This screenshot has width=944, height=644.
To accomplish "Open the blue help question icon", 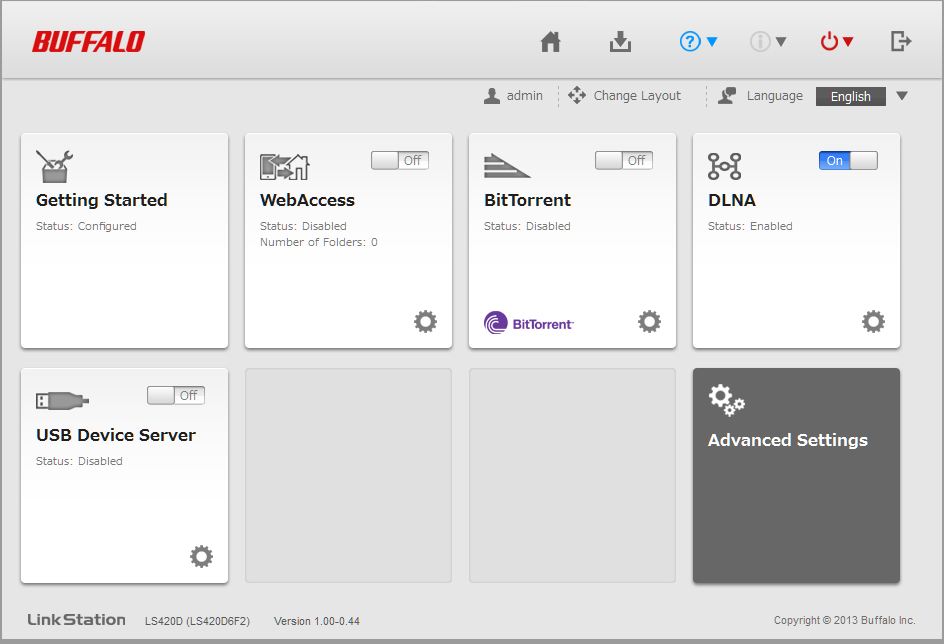I will [x=690, y=42].
